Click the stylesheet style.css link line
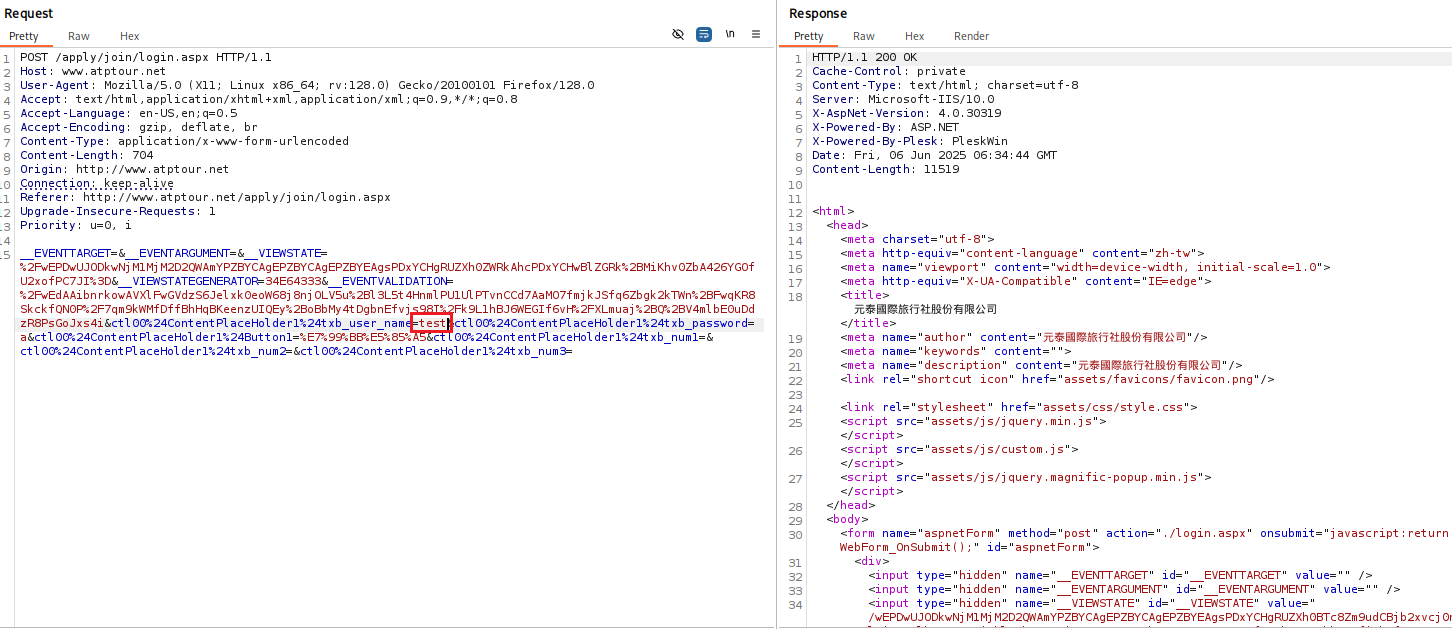Image resolution: width=1452 pixels, height=629 pixels. 1018,407
